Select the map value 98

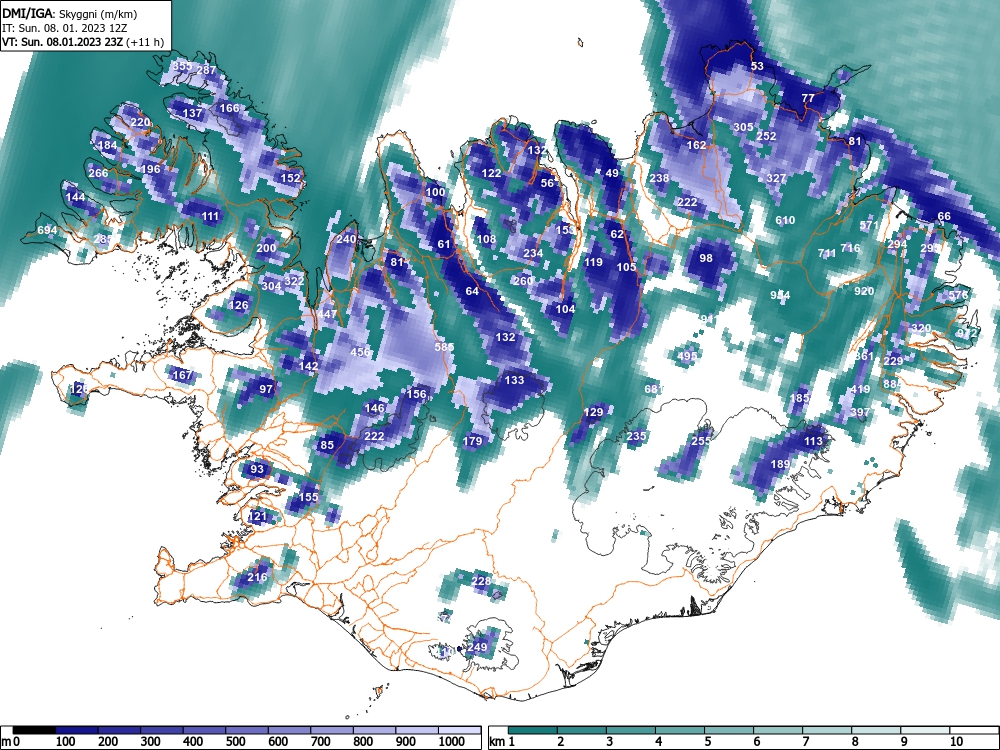[x=706, y=258]
